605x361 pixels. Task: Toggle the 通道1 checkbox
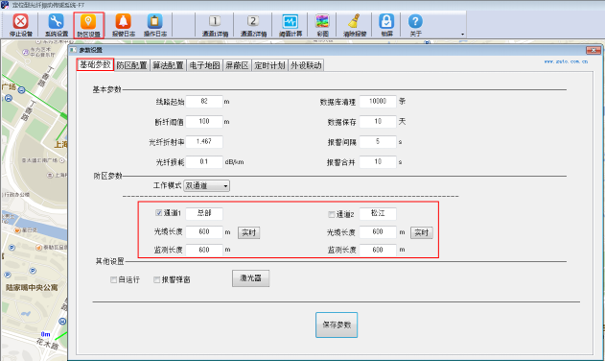pyautogui.click(x=159, y=213)
